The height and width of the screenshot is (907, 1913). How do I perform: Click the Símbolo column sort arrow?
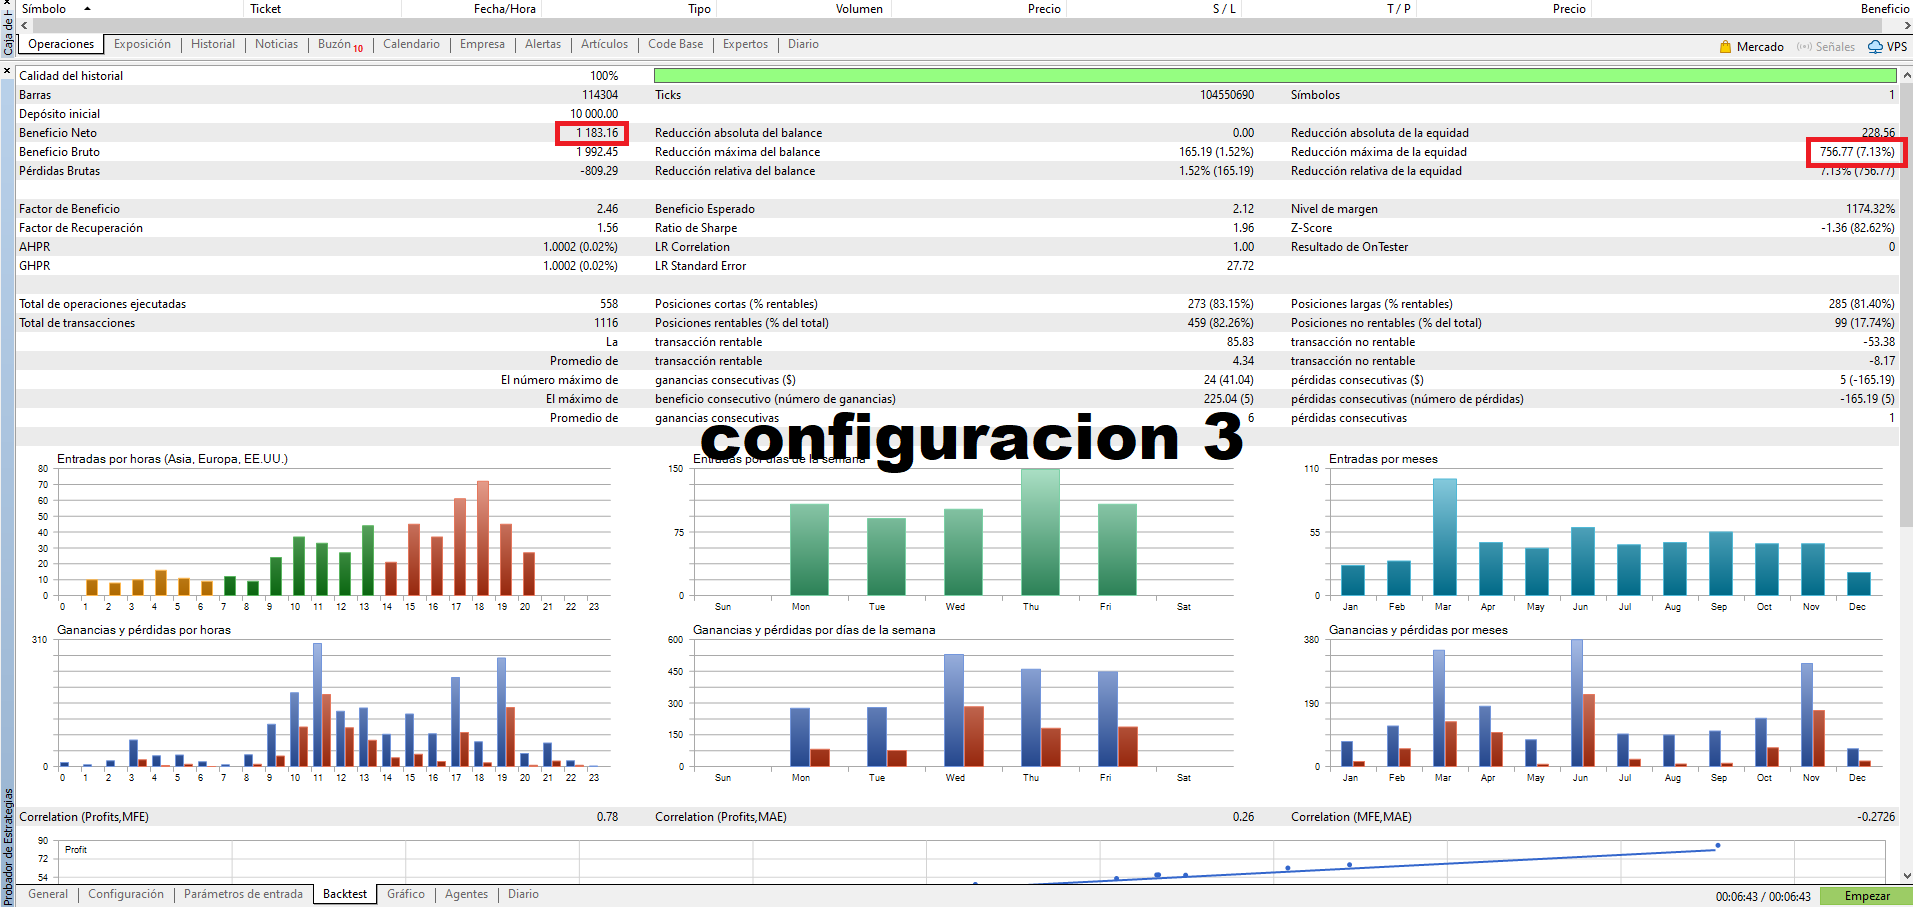click(x=85, y=7)
